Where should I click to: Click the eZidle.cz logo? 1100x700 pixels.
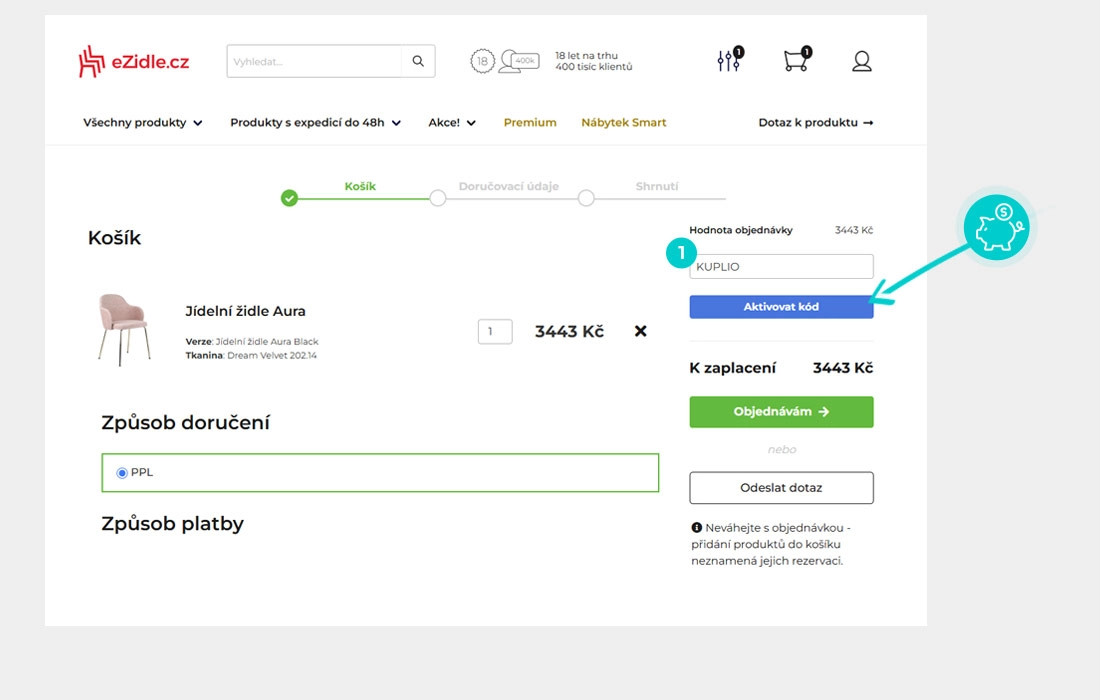tap(133, 62)
